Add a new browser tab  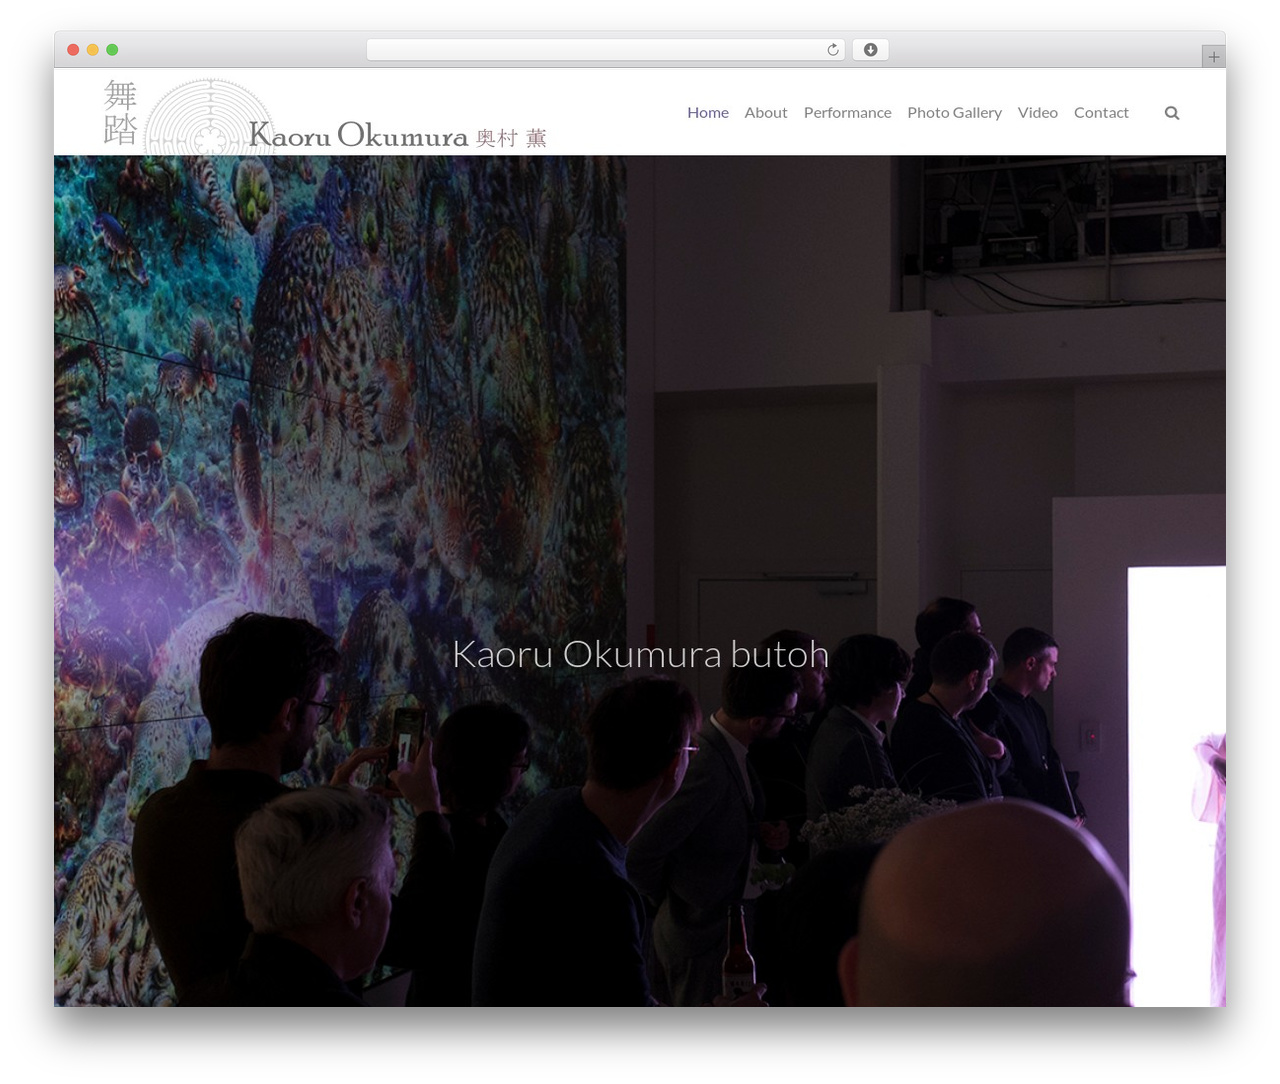point(1213,57)
